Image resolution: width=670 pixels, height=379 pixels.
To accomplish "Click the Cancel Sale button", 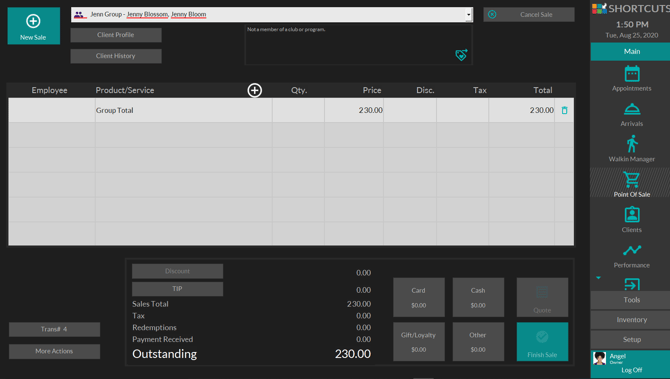I will coord(529,15).
